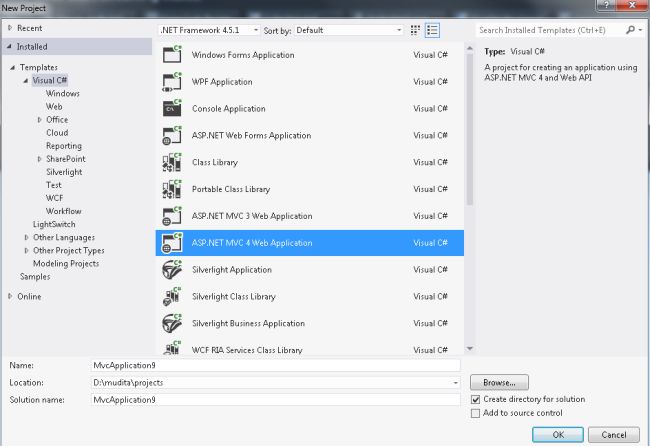Click the Browse... button
The image size is (650, 446).
click(499, 383)
